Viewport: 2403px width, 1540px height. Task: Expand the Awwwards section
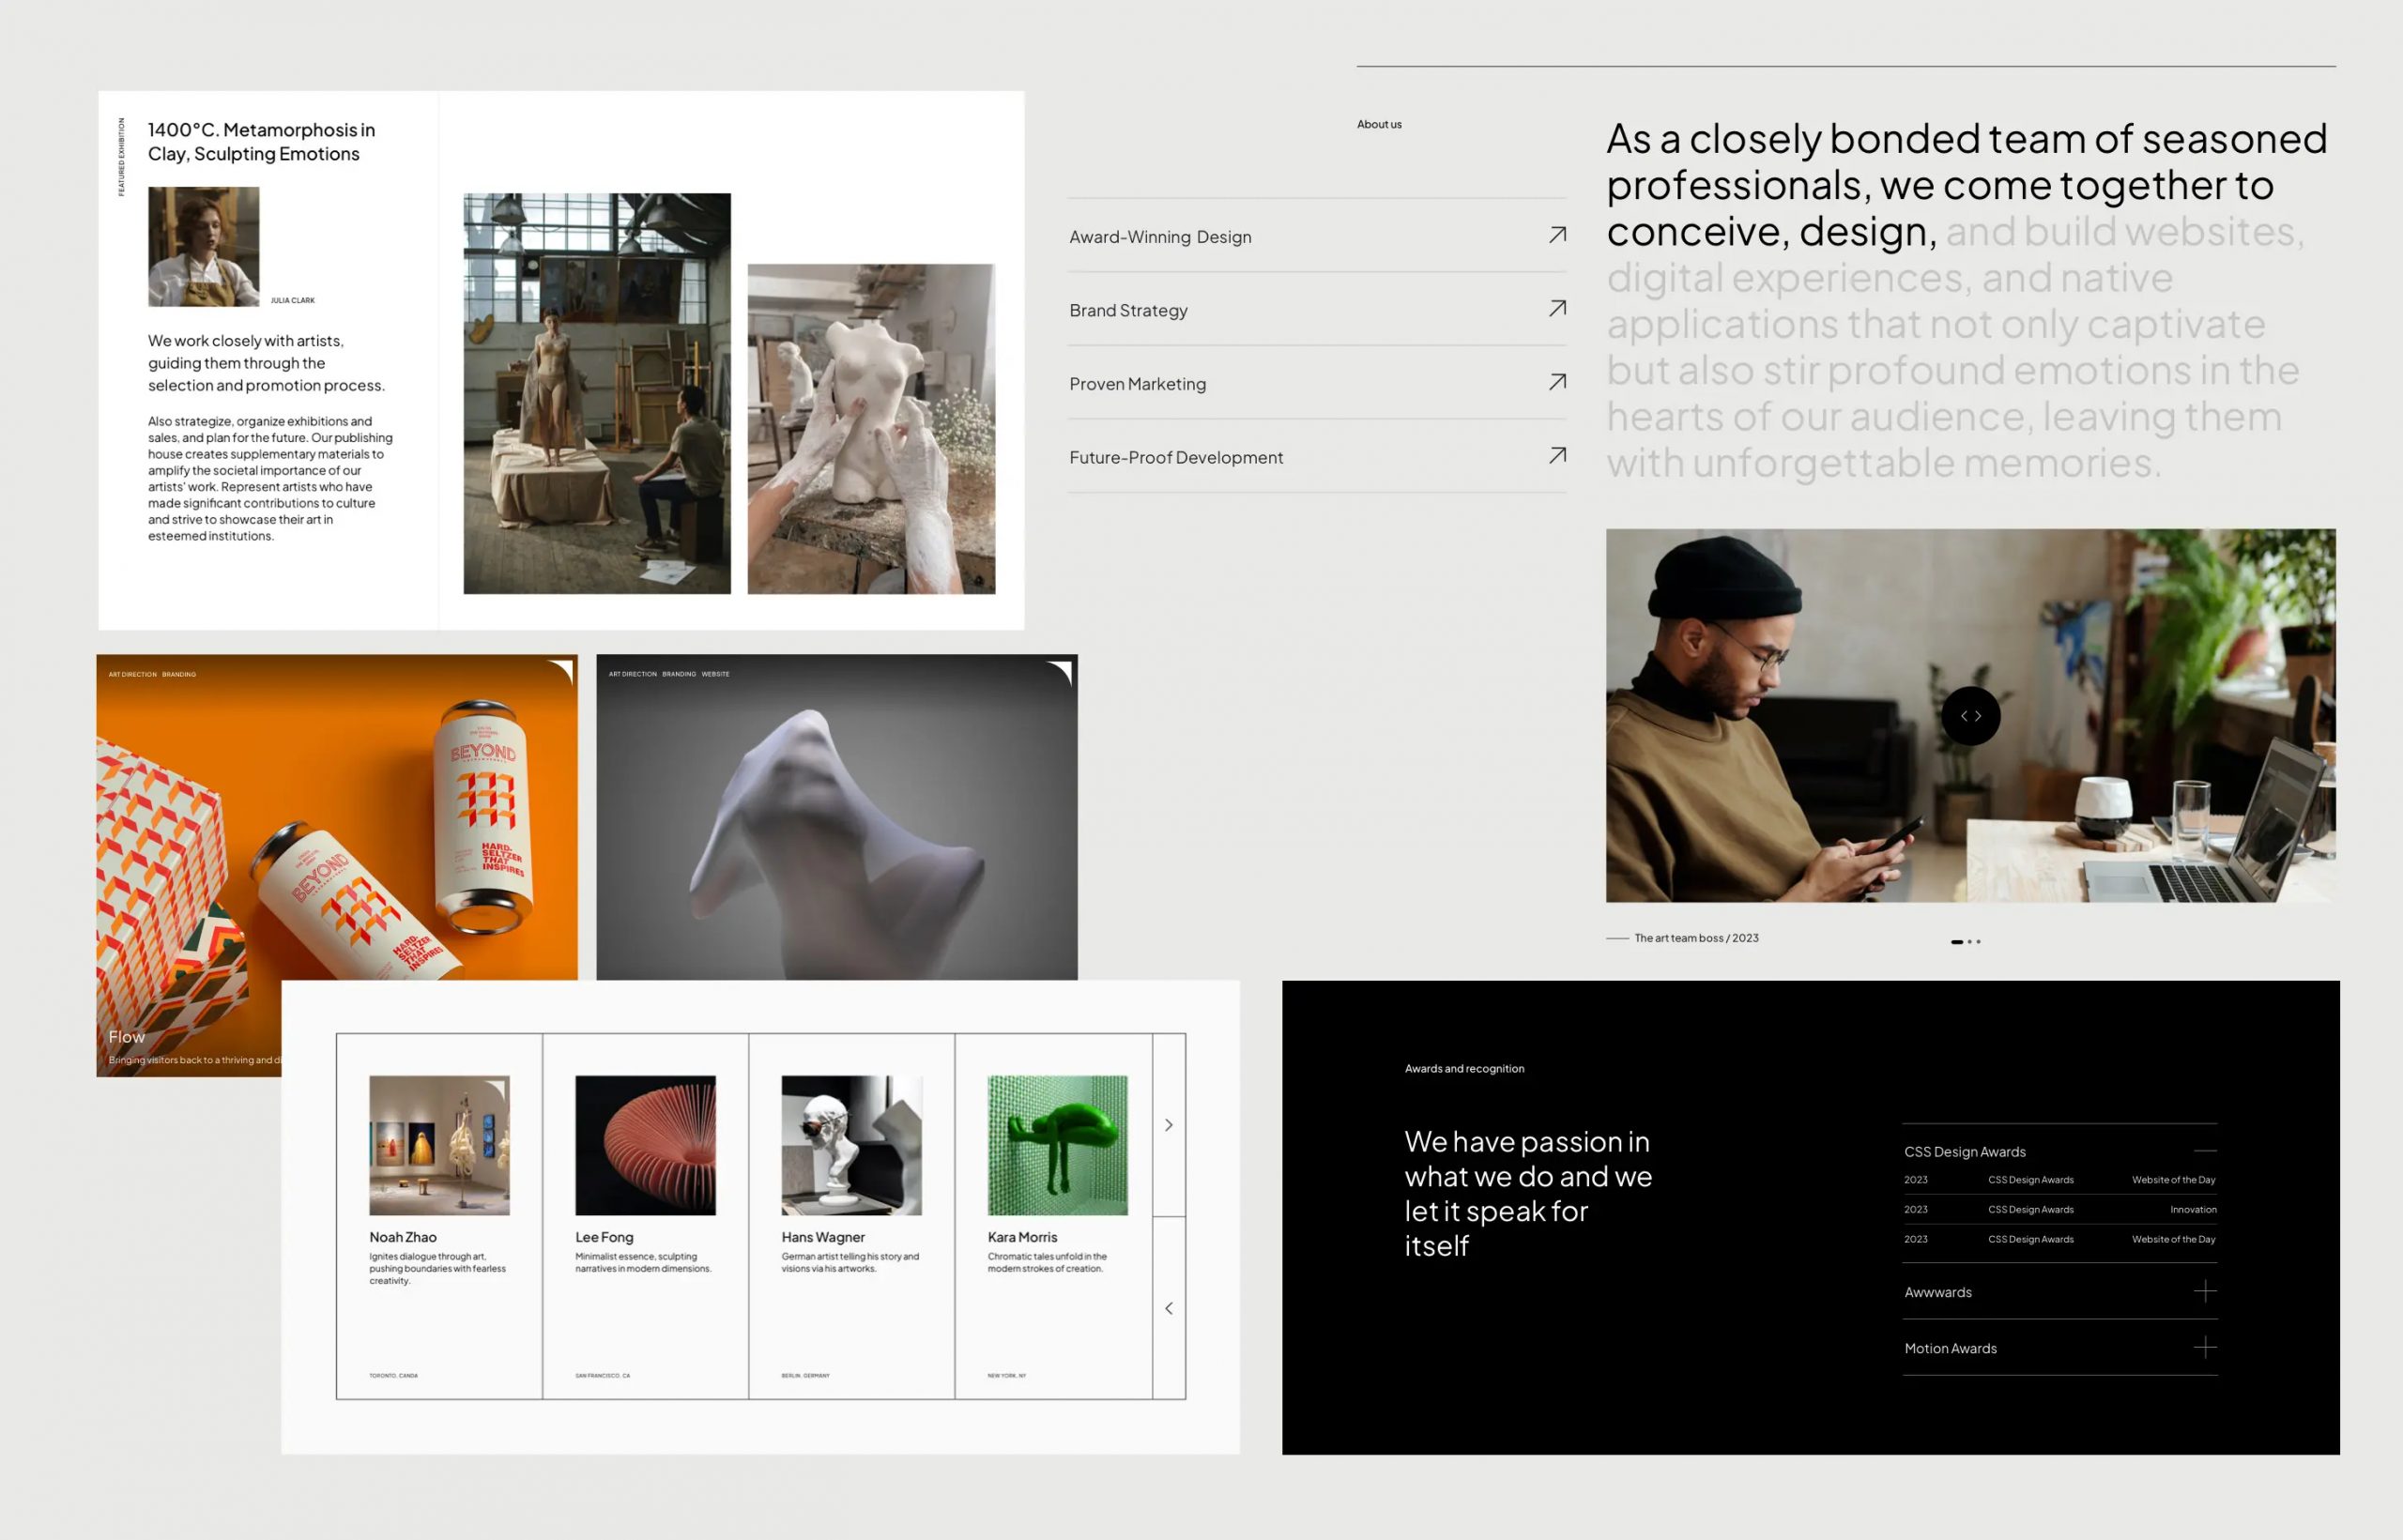pyautogui.click(x=2204, y=1292)
